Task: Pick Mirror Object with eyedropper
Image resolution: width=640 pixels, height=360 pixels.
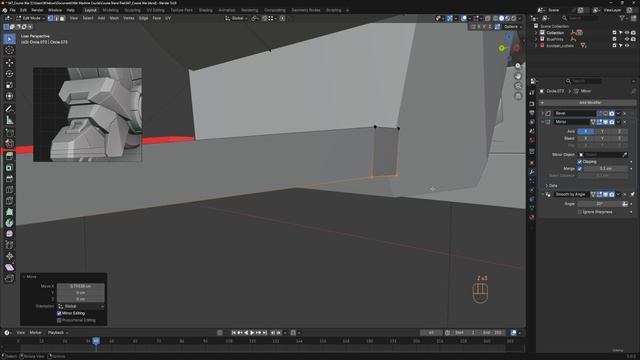Action: [x=624, y=155]
